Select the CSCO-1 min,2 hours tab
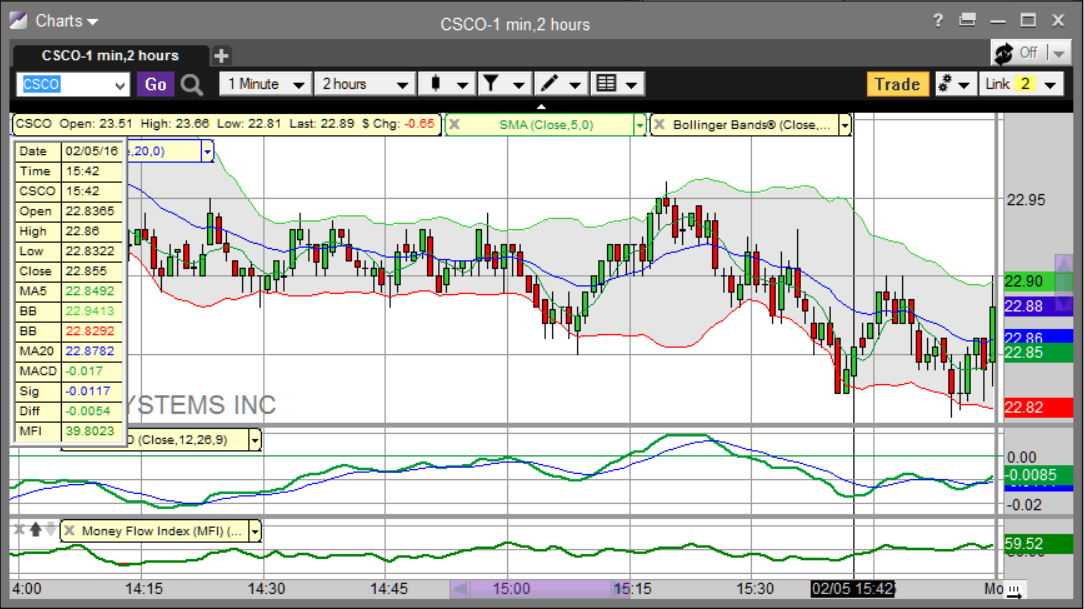This screenshot has width=1084, height=609. click(x=110, y=55)
